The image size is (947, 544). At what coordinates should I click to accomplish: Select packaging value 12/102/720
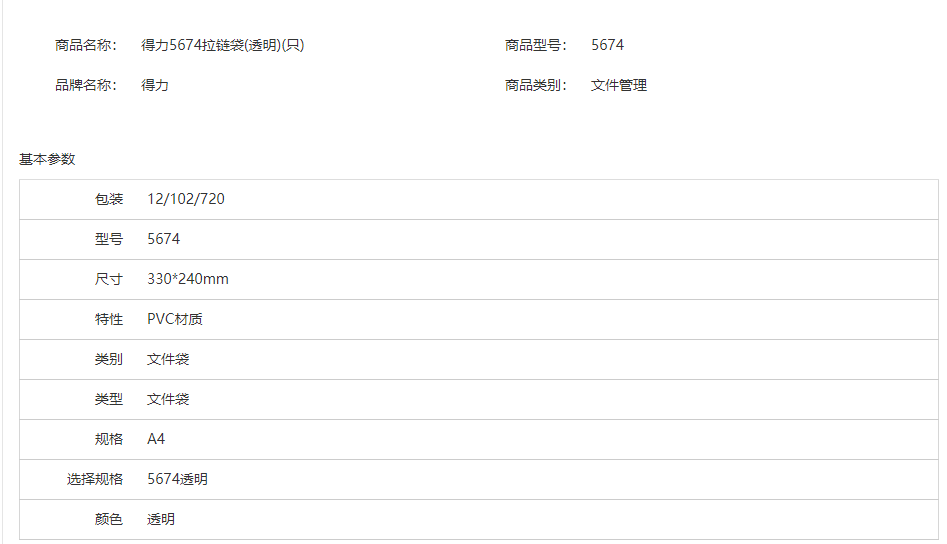(186, 199)
